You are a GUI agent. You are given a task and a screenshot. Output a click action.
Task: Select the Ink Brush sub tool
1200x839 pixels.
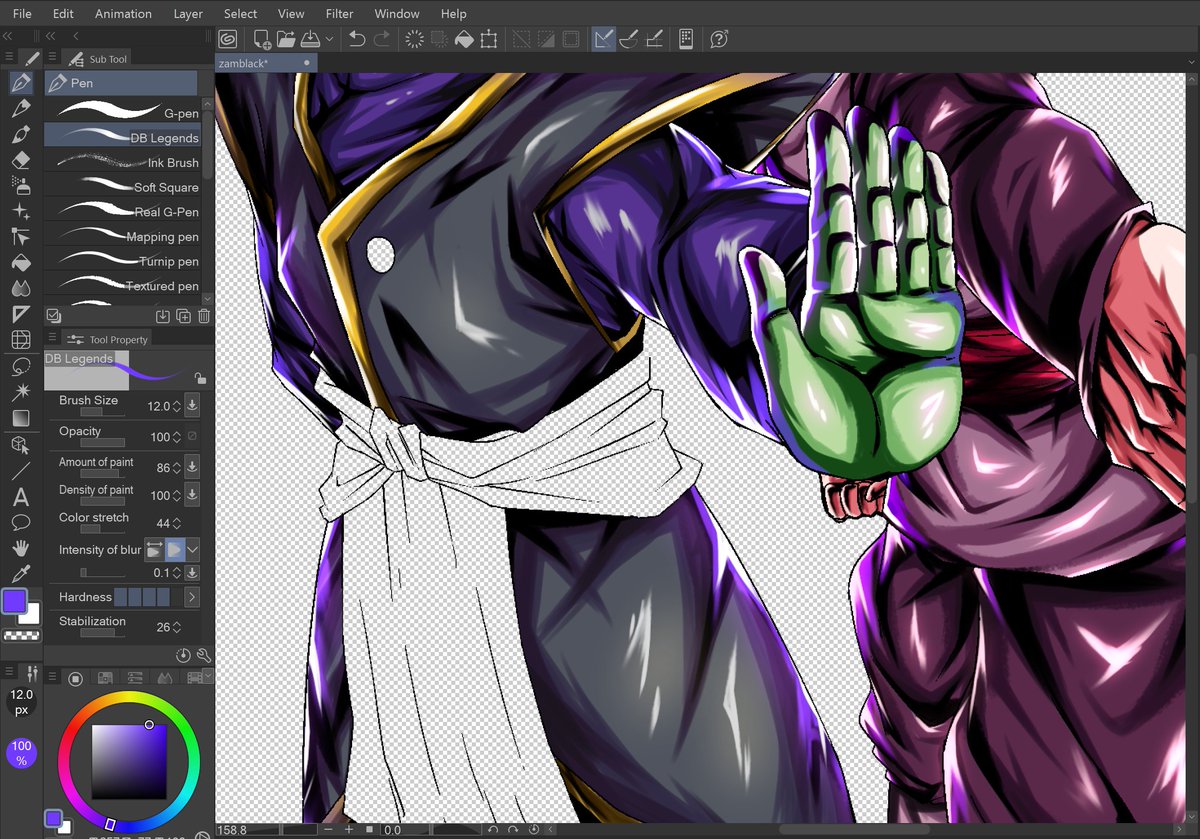point(123,162)
